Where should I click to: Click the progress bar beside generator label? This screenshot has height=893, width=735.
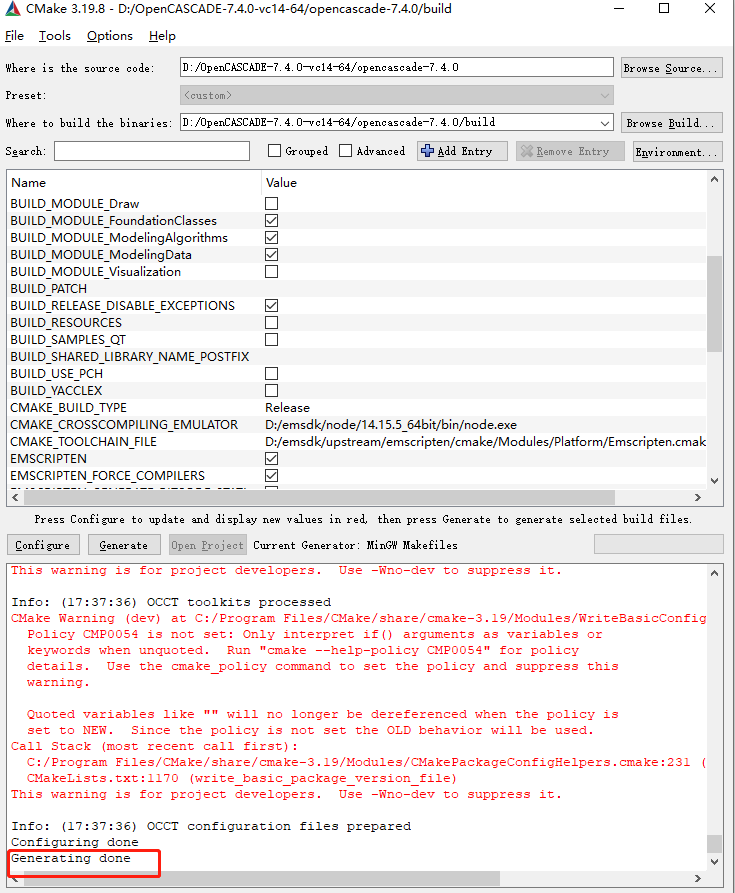click(659, 544)
